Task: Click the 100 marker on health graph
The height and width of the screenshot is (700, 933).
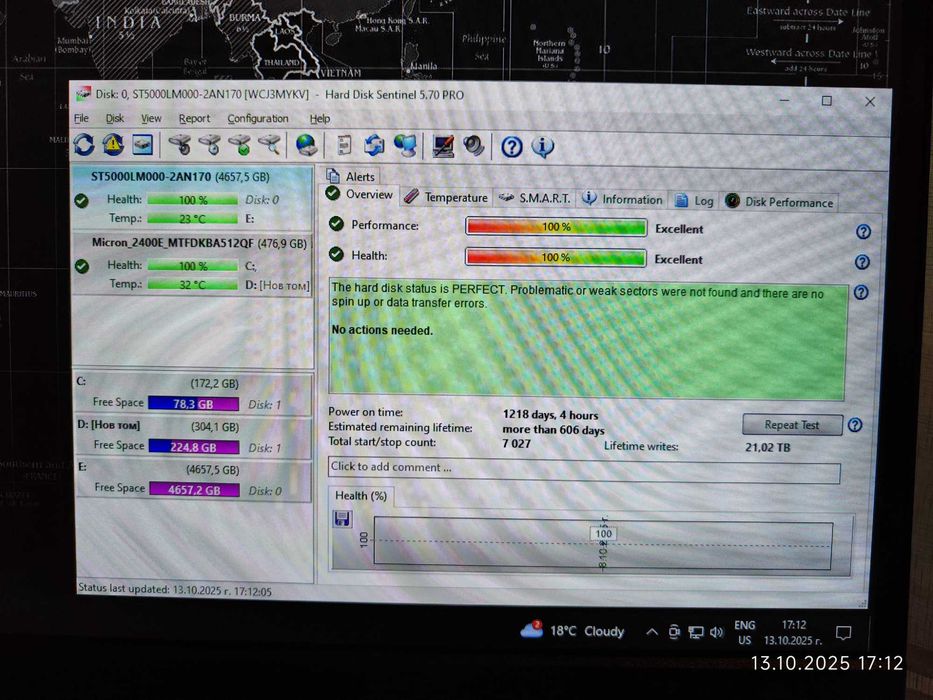Action: click(x=603, y=533)
